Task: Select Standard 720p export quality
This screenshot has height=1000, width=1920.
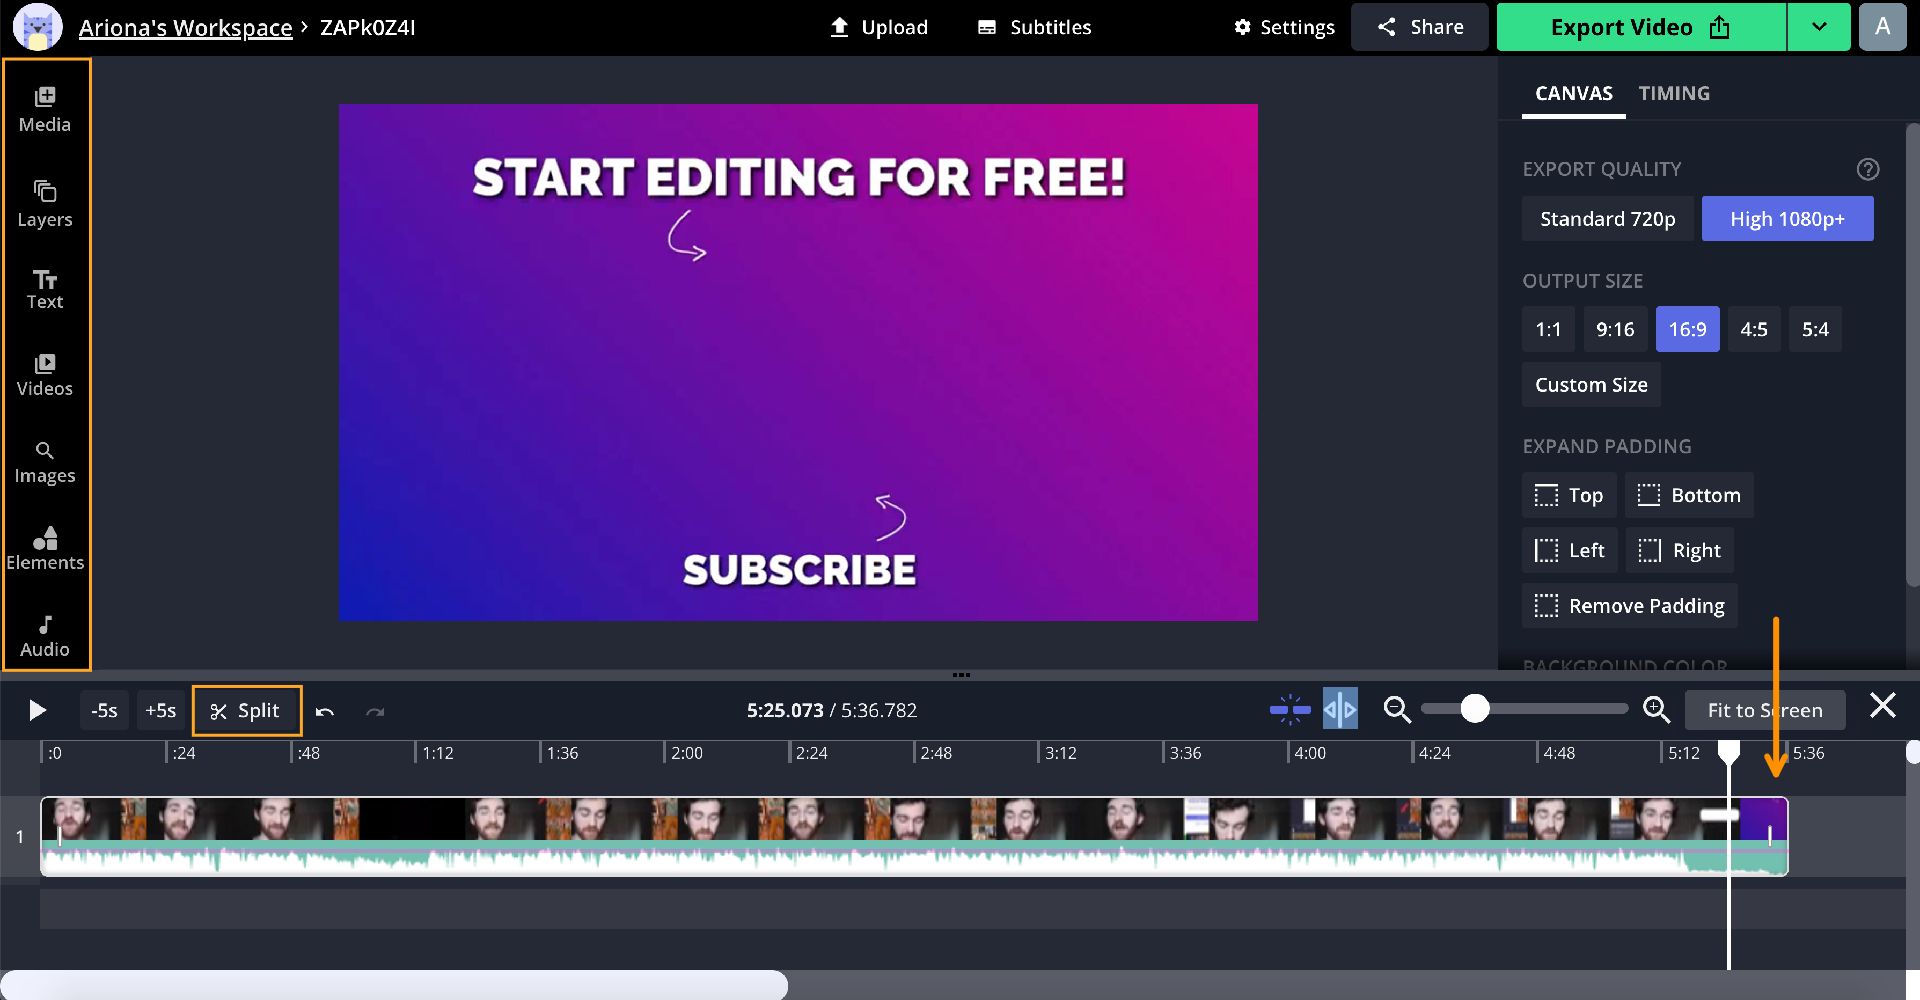Action: pos(1607,219)
